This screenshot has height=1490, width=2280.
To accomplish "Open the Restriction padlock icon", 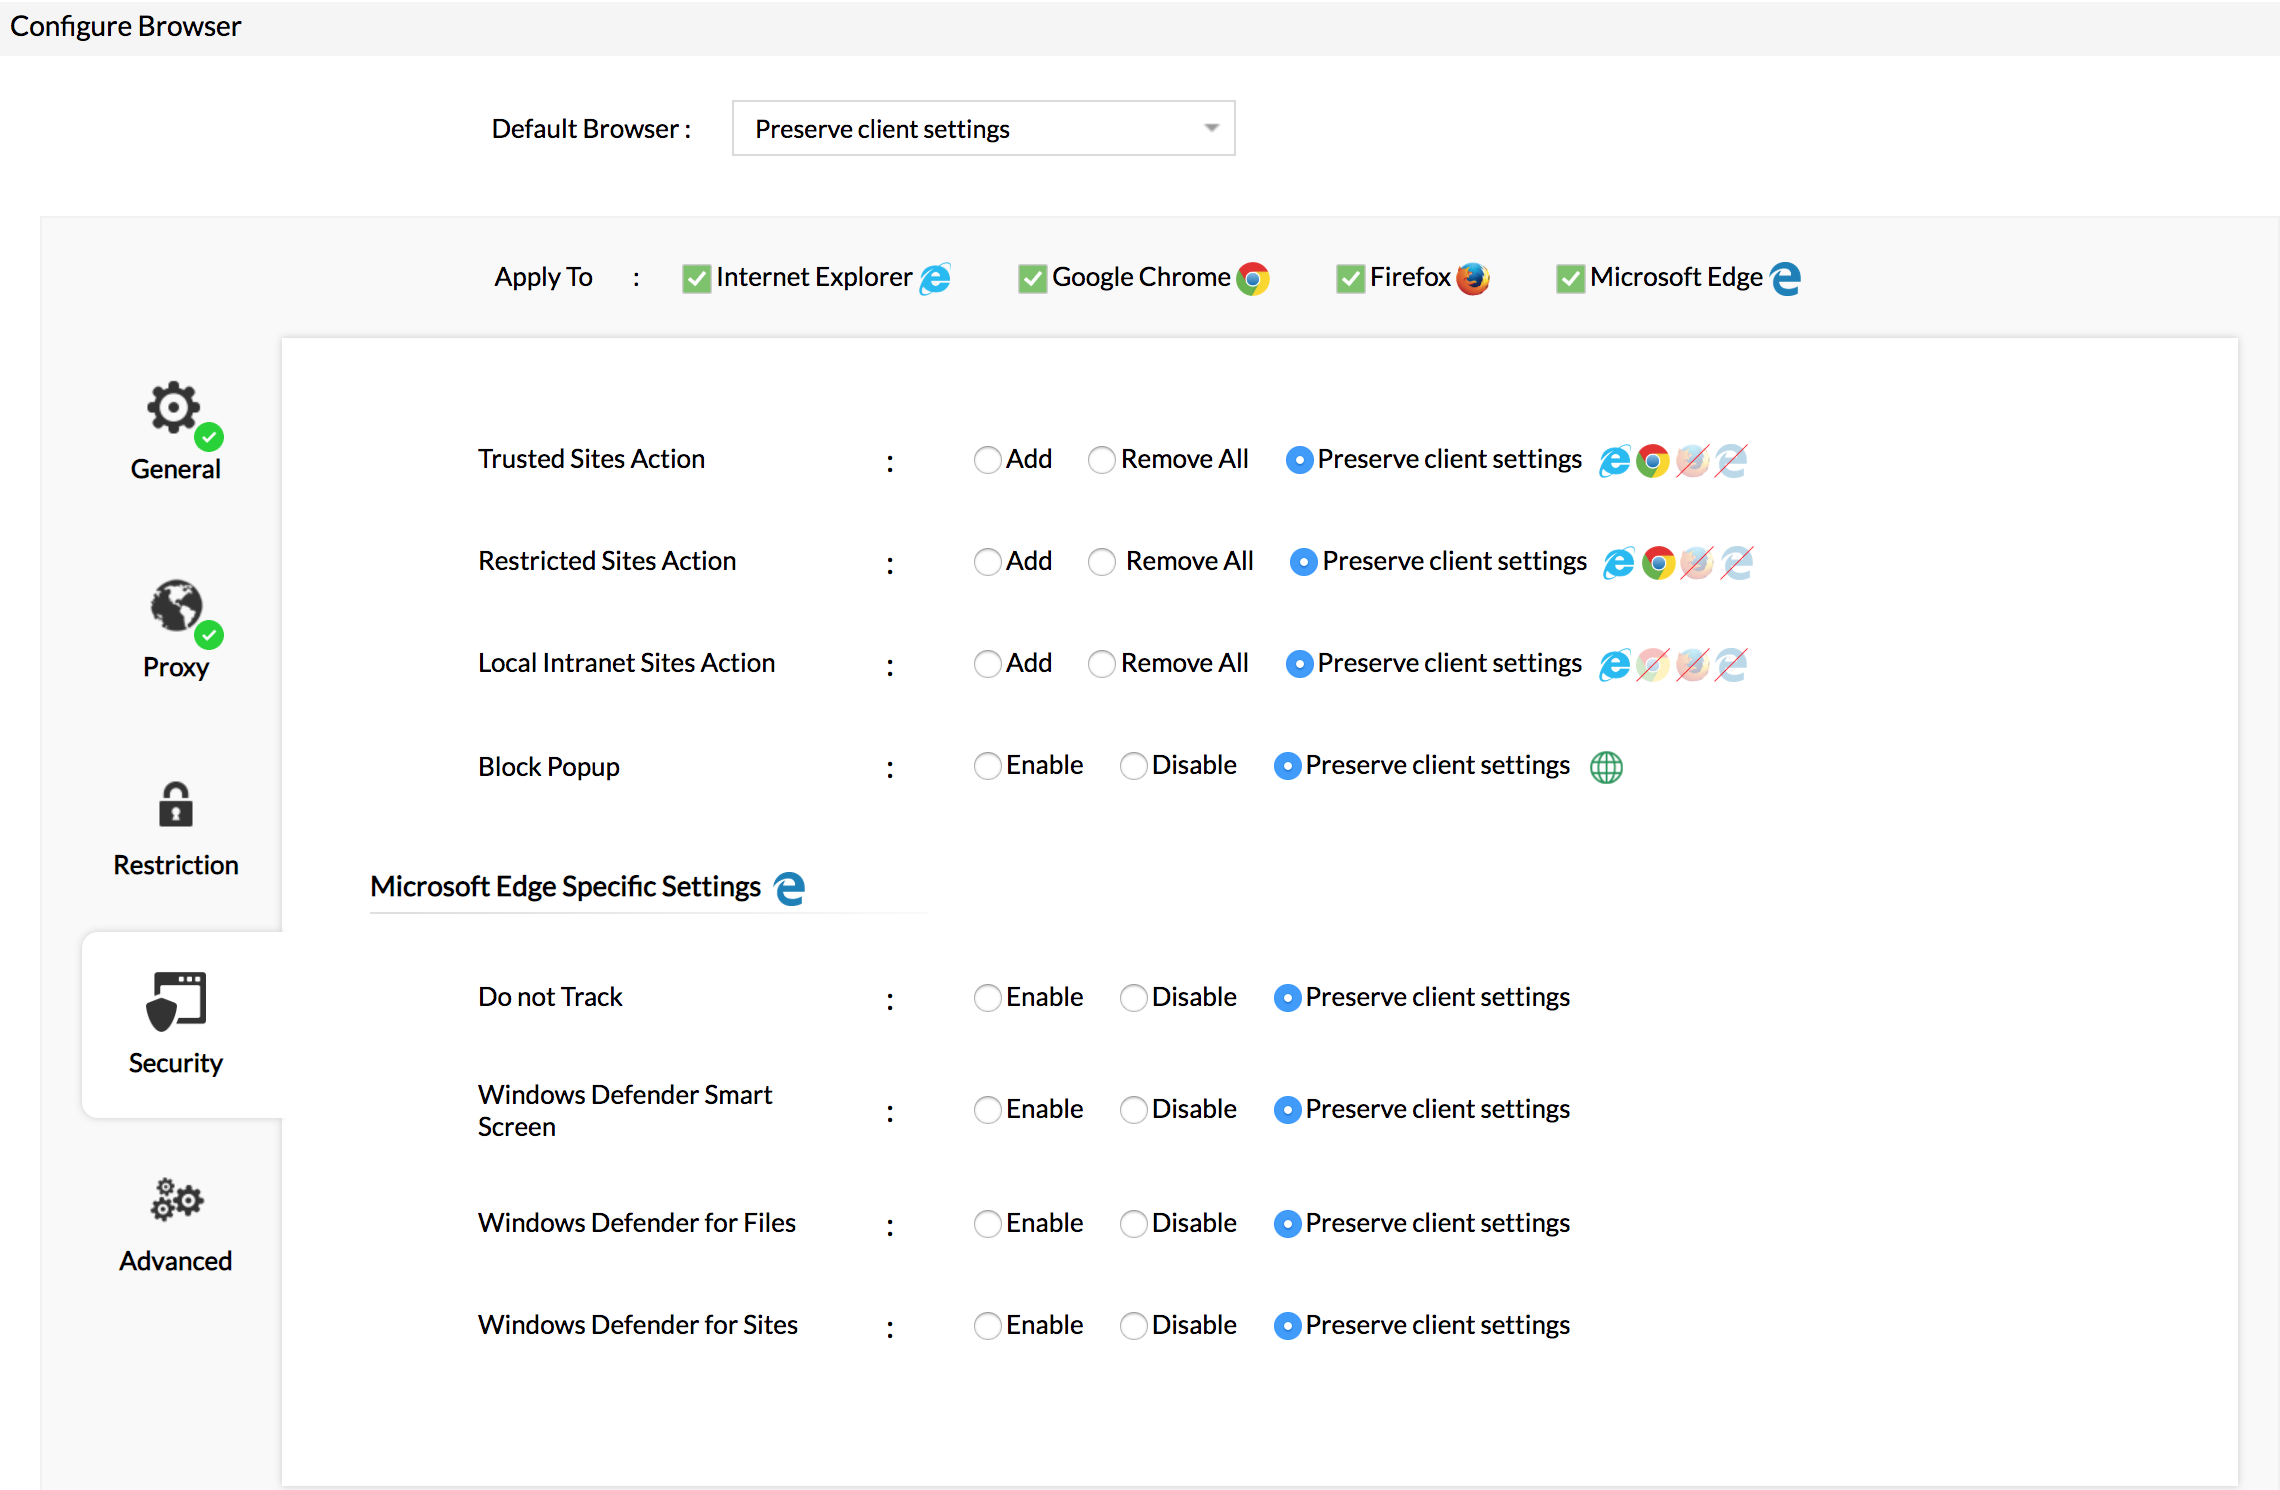I will (176, 805).
